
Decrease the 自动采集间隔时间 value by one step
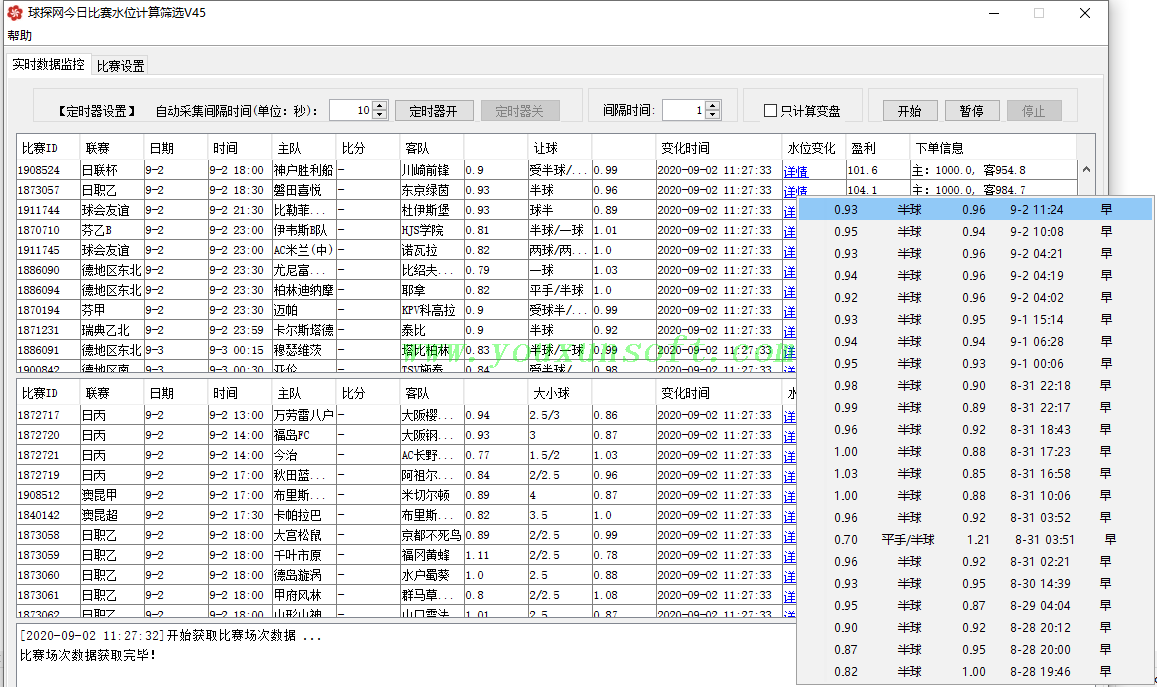click(379, 115)
